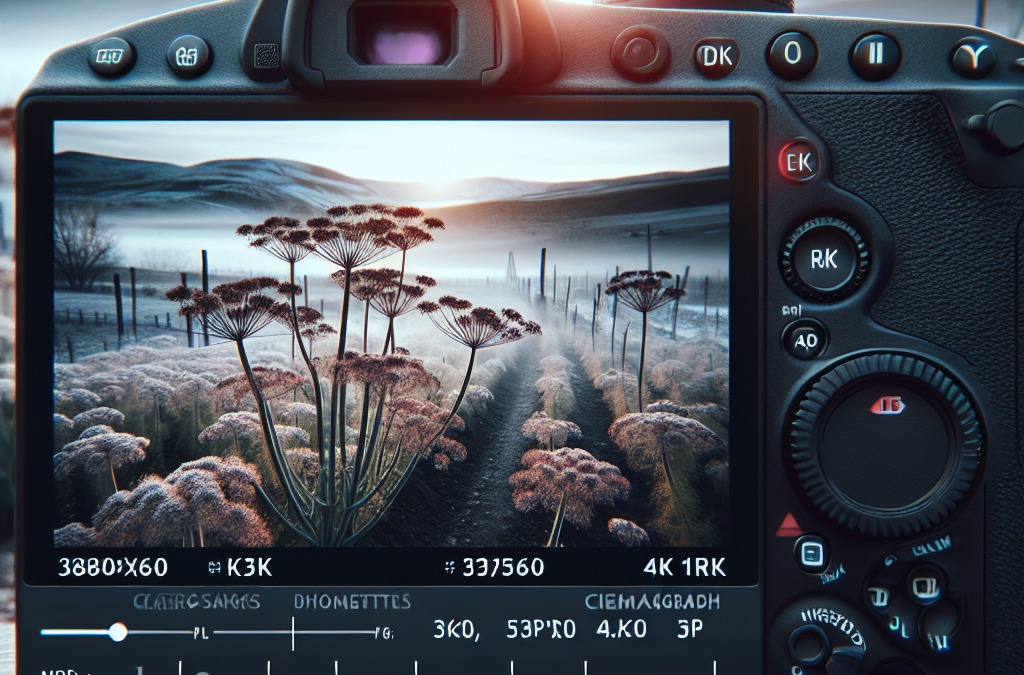Click the square E button below dial
The width and height of the screenshot is (1024, 675).
[x=812, y=554]
